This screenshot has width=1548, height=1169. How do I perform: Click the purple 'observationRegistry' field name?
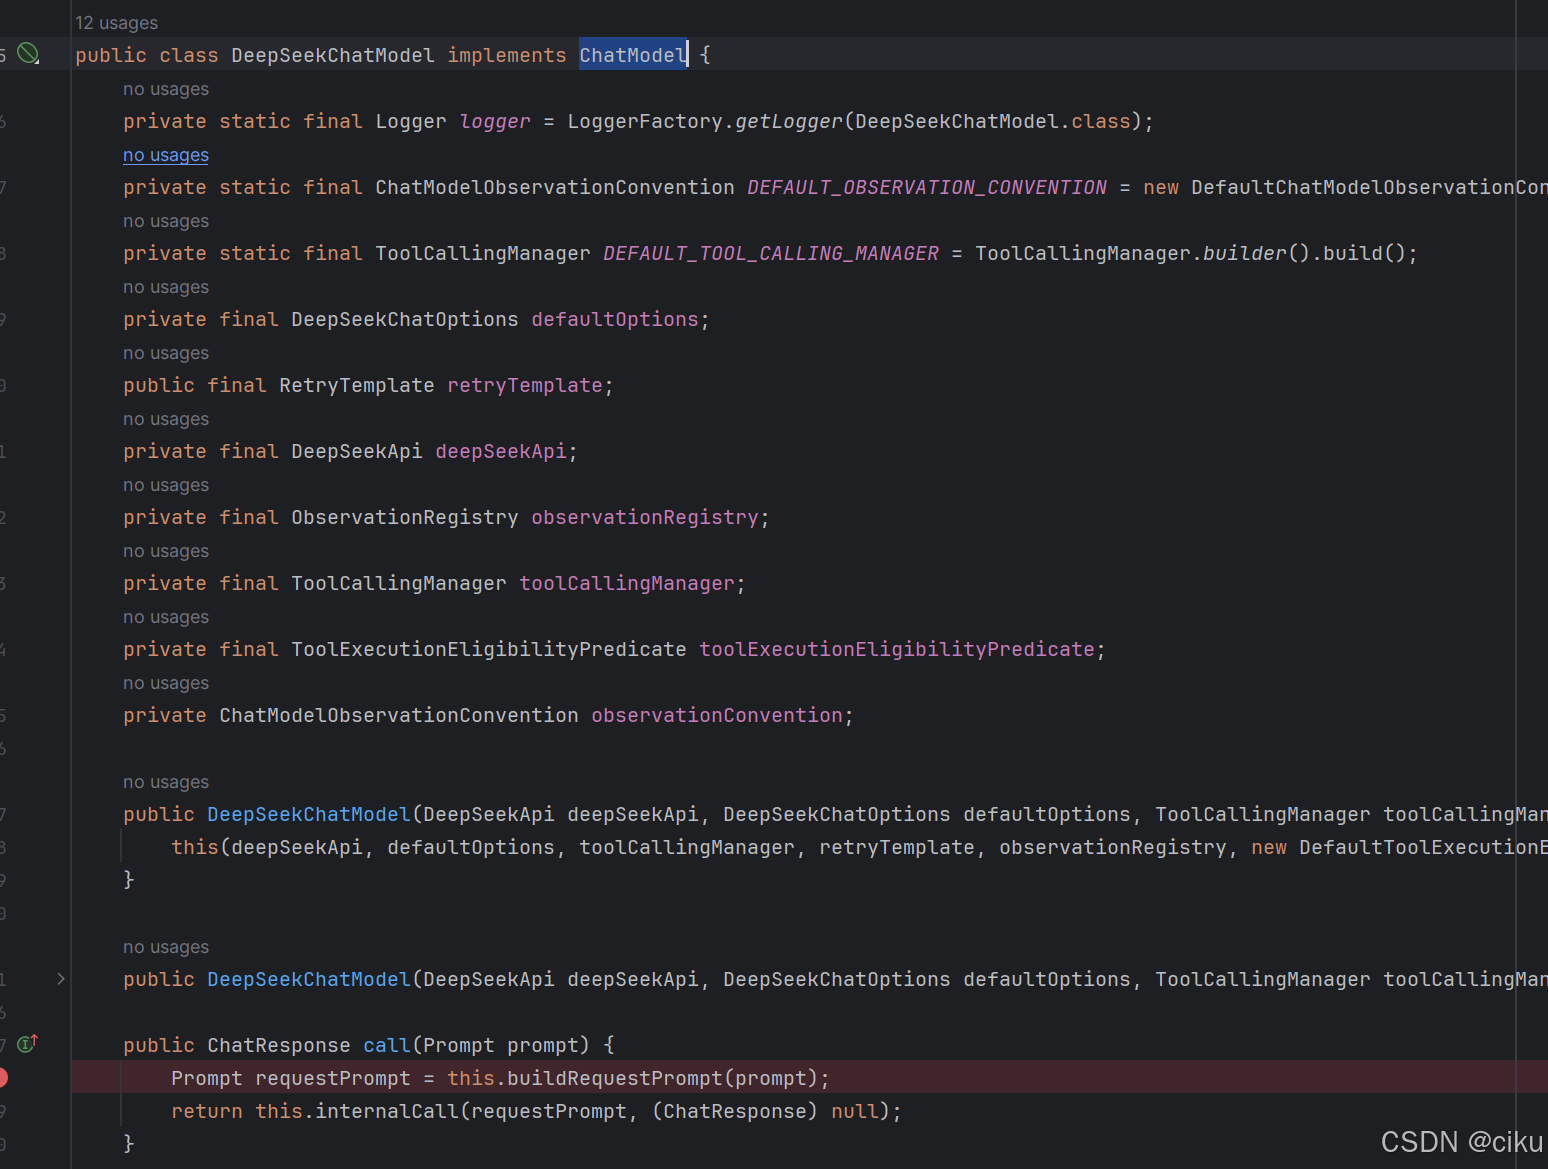[645, 517]
